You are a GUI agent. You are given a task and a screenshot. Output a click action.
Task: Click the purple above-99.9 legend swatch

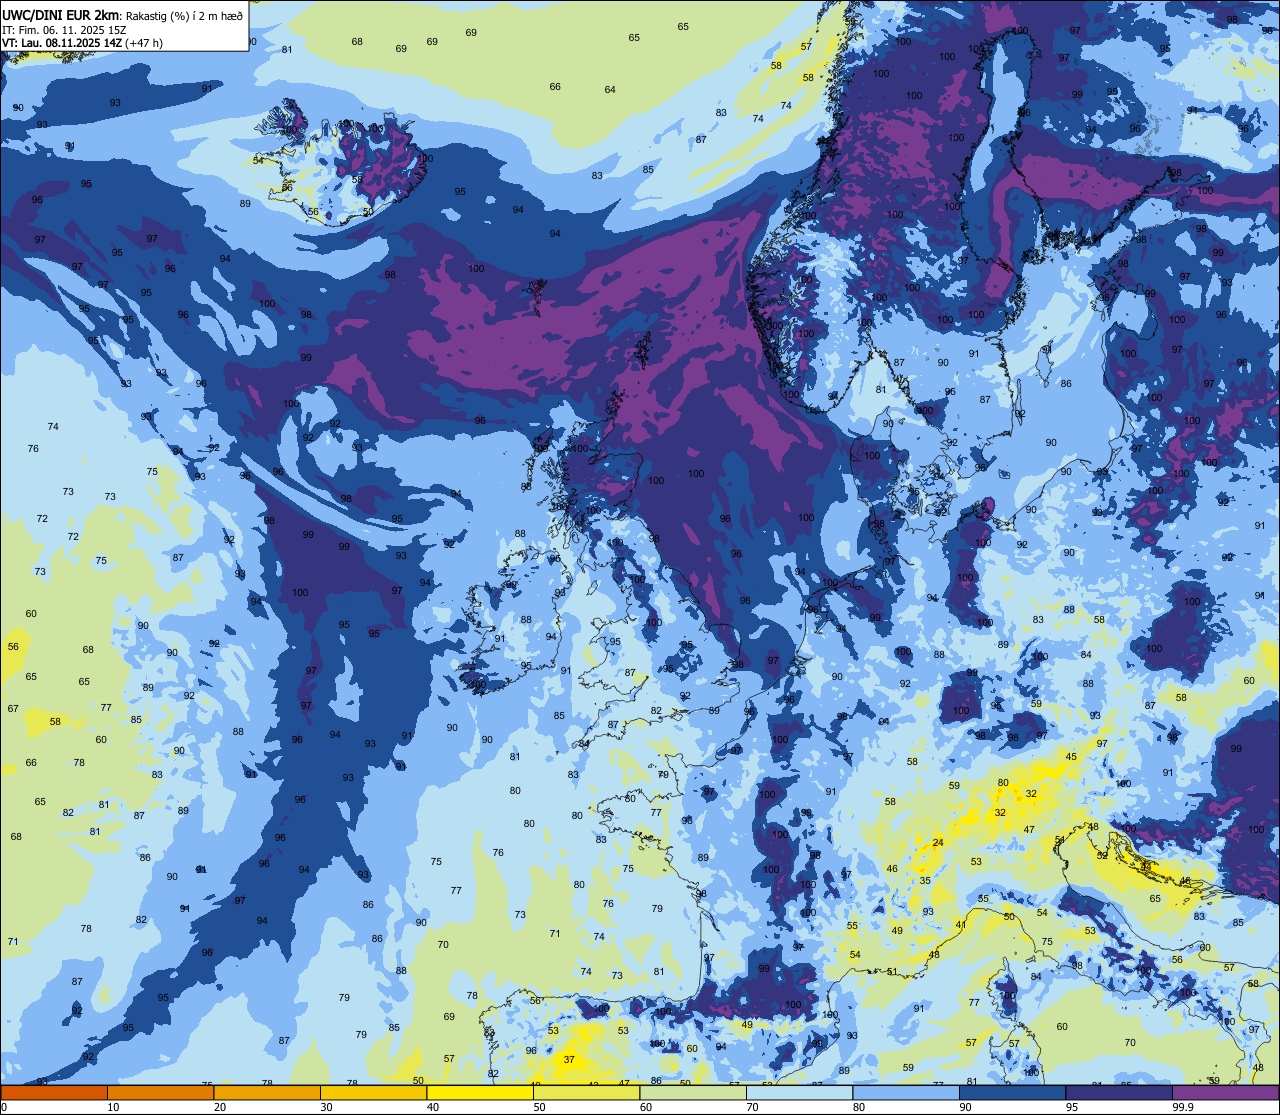coord(1226,1092)
